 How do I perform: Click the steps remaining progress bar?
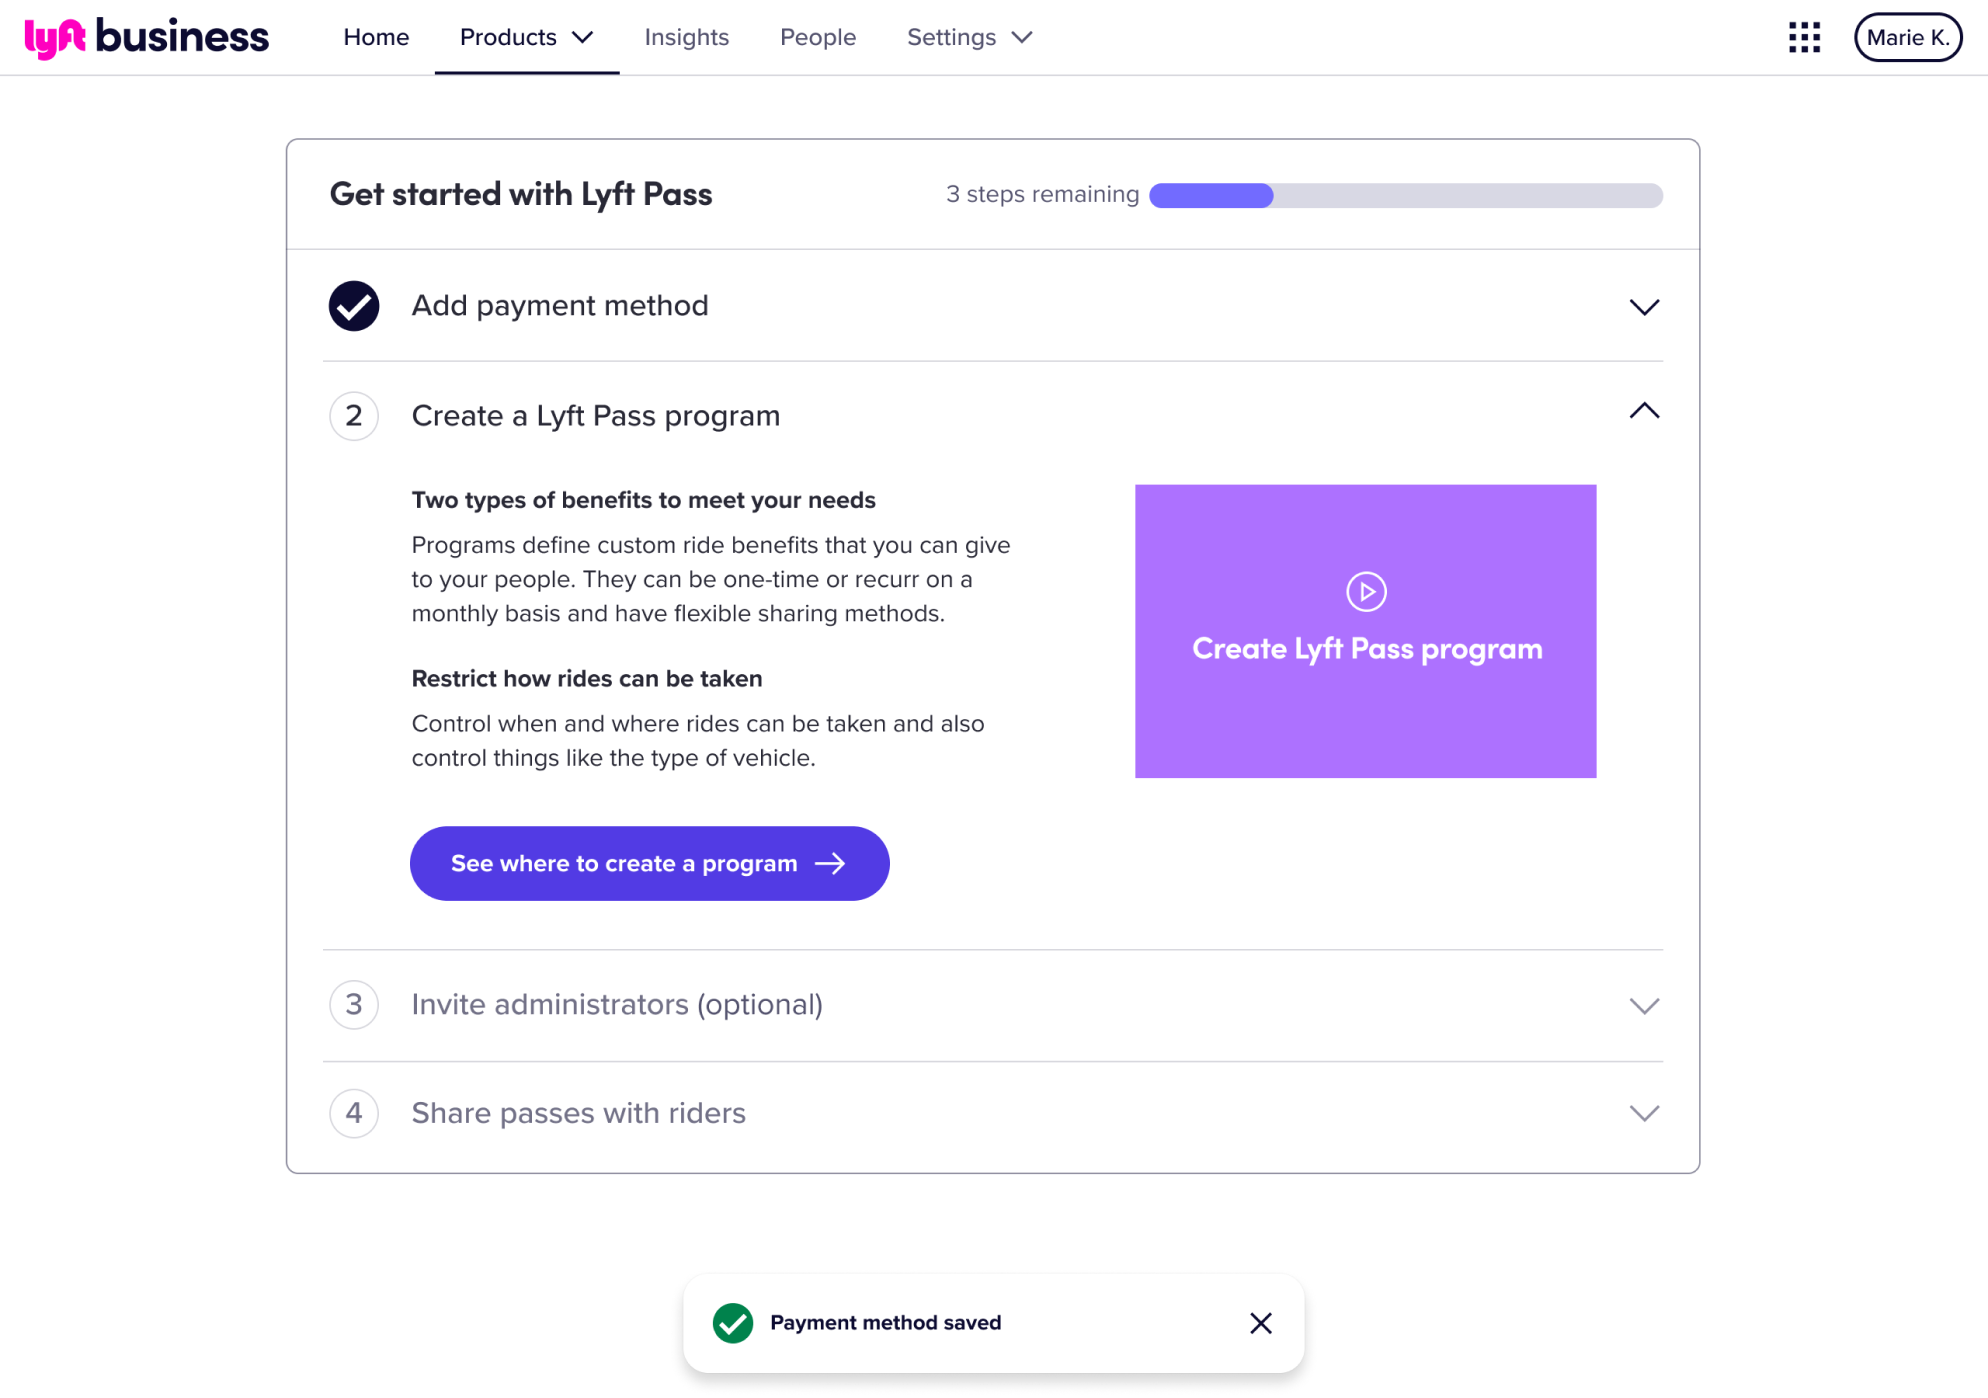pos(1405,195)
